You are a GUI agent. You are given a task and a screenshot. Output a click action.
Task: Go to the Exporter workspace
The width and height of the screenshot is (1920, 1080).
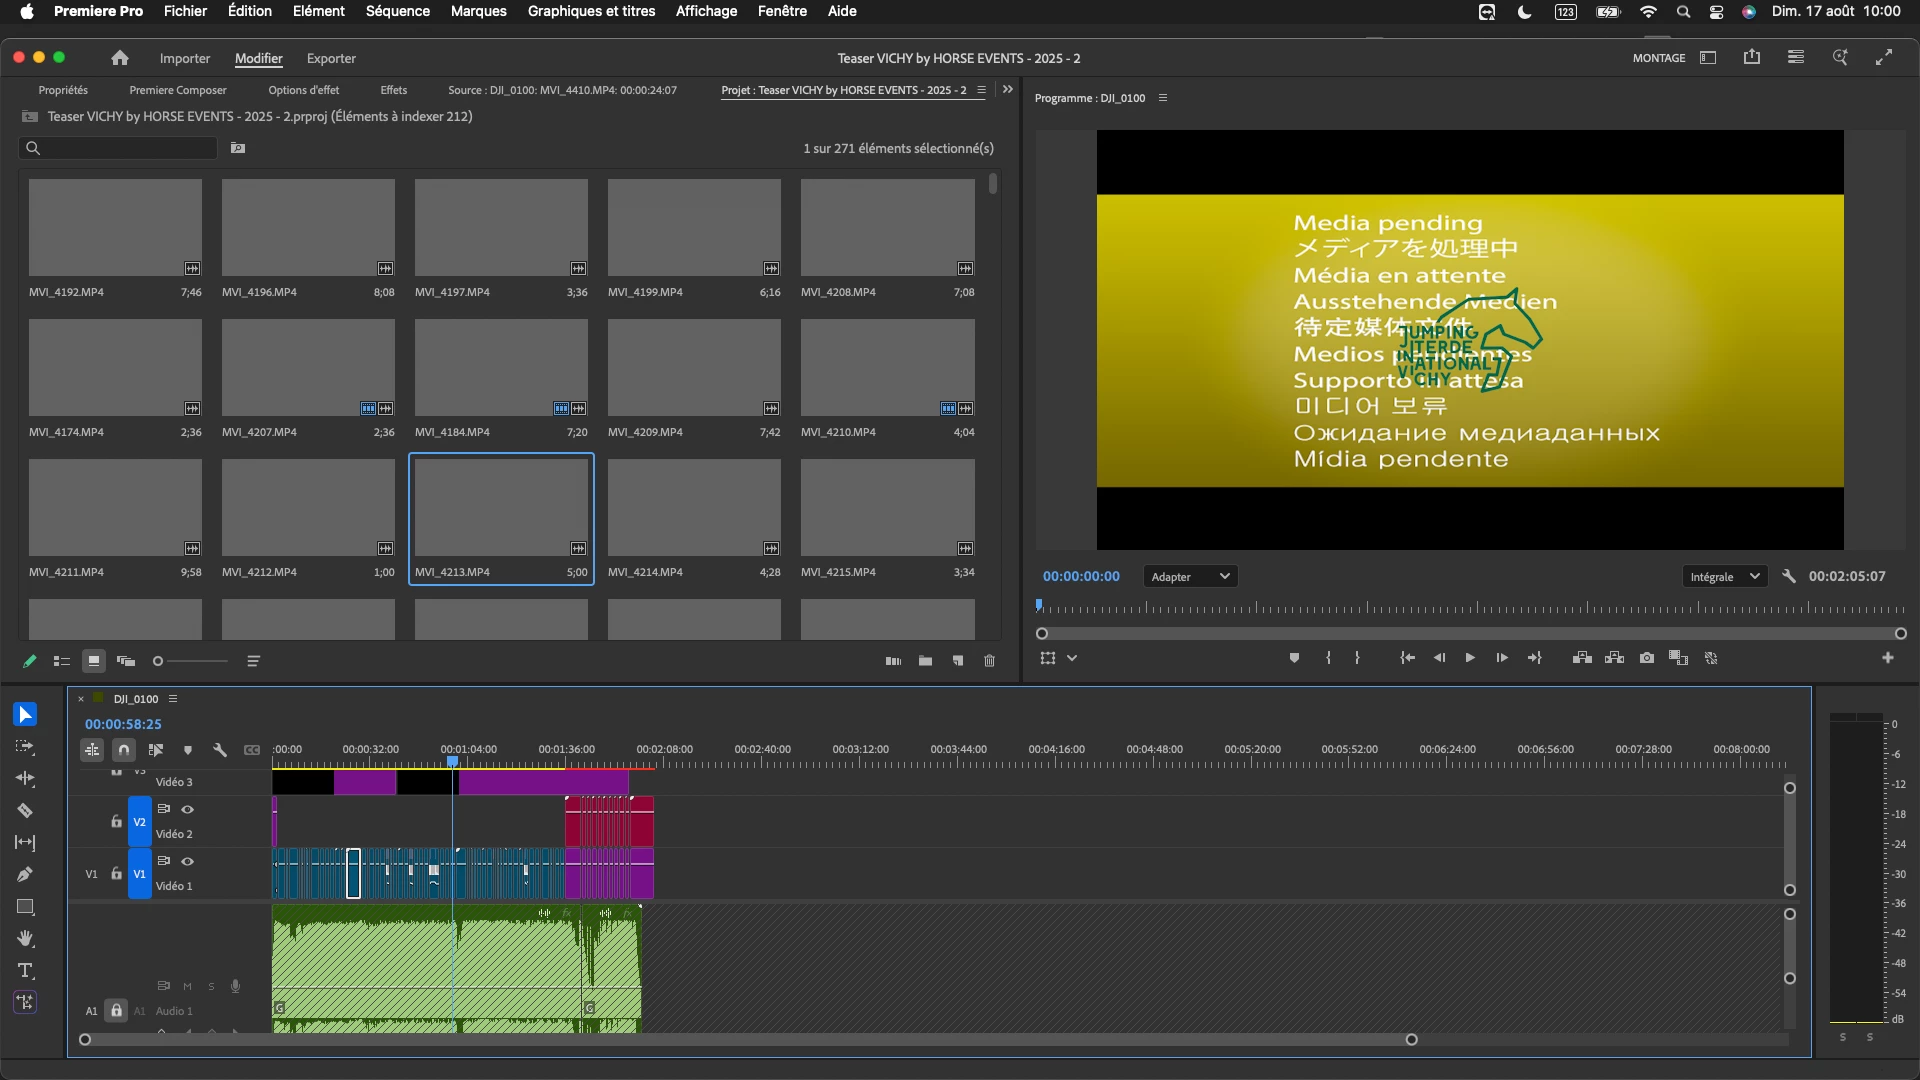331,58
